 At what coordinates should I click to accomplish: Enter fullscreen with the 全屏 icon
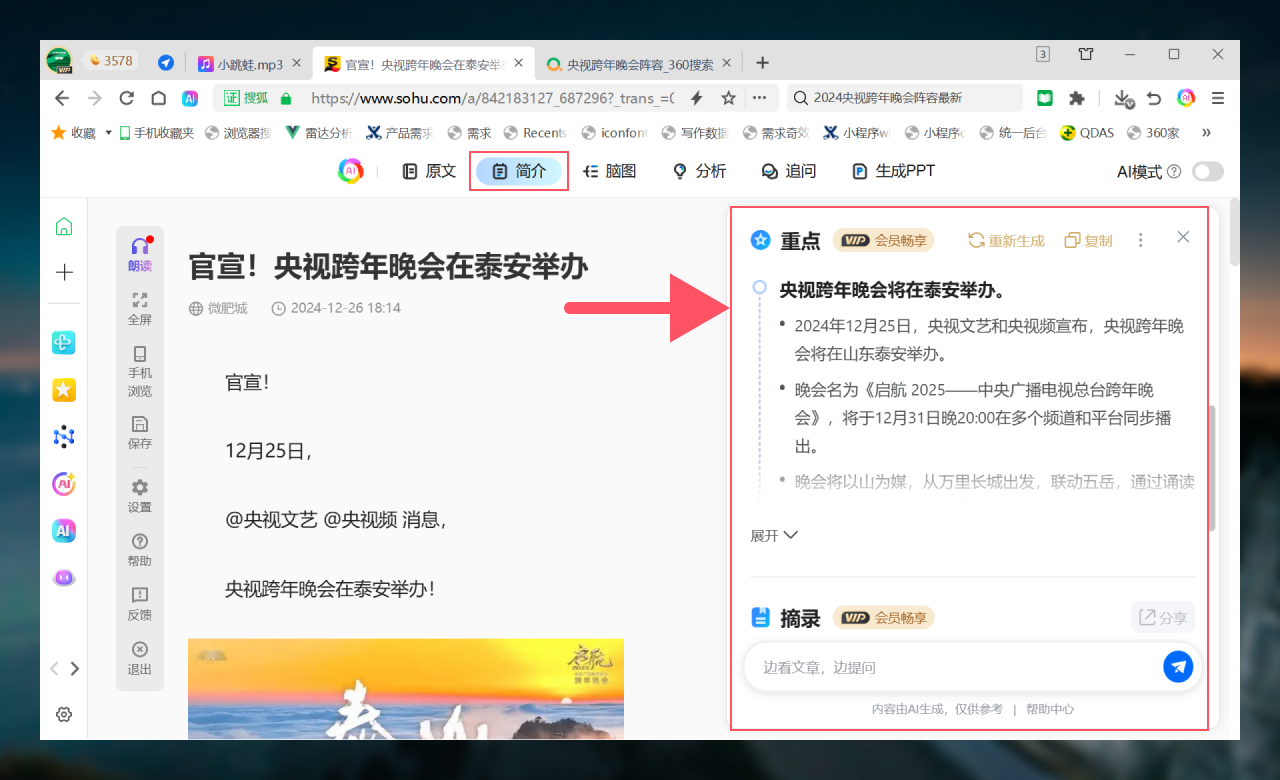(x=140, y=300)
